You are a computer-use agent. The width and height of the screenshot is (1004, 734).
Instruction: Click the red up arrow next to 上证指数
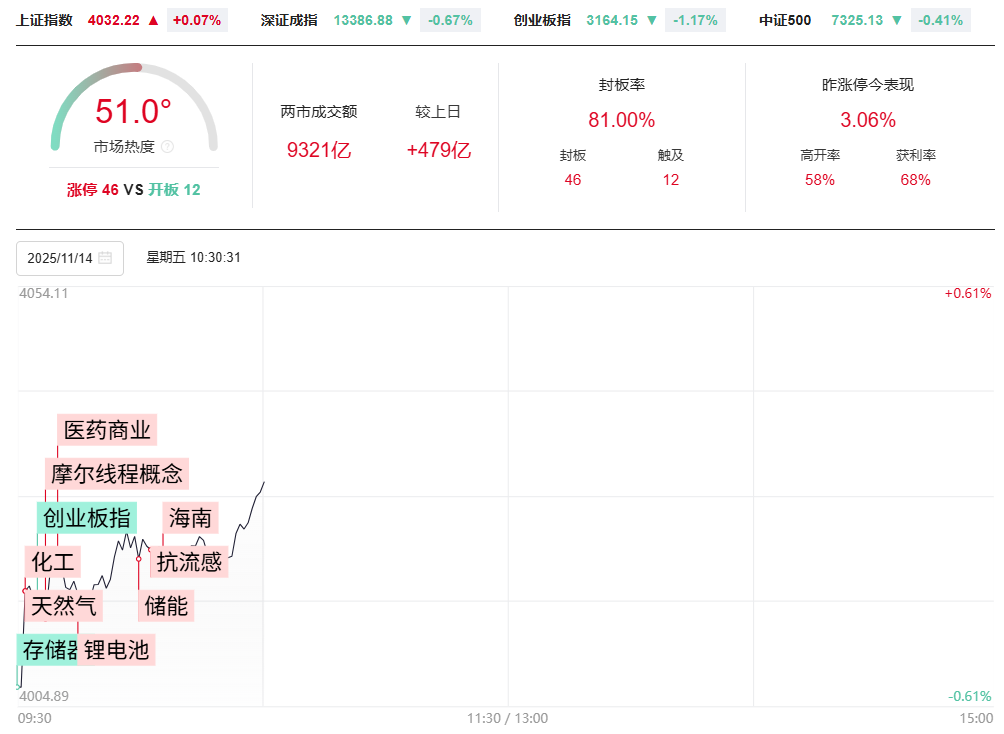coord(153,20)
